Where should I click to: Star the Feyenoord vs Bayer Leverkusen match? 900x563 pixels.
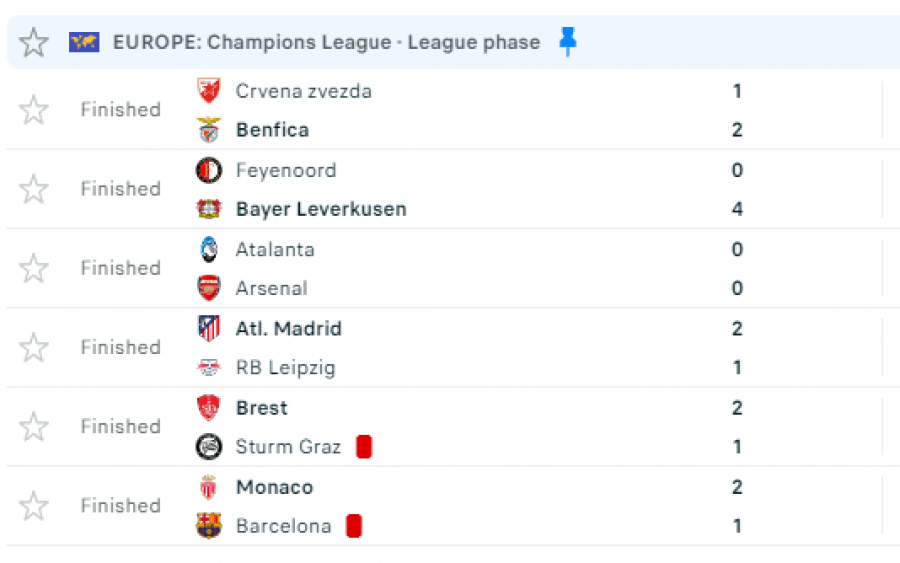click(34, 189)
